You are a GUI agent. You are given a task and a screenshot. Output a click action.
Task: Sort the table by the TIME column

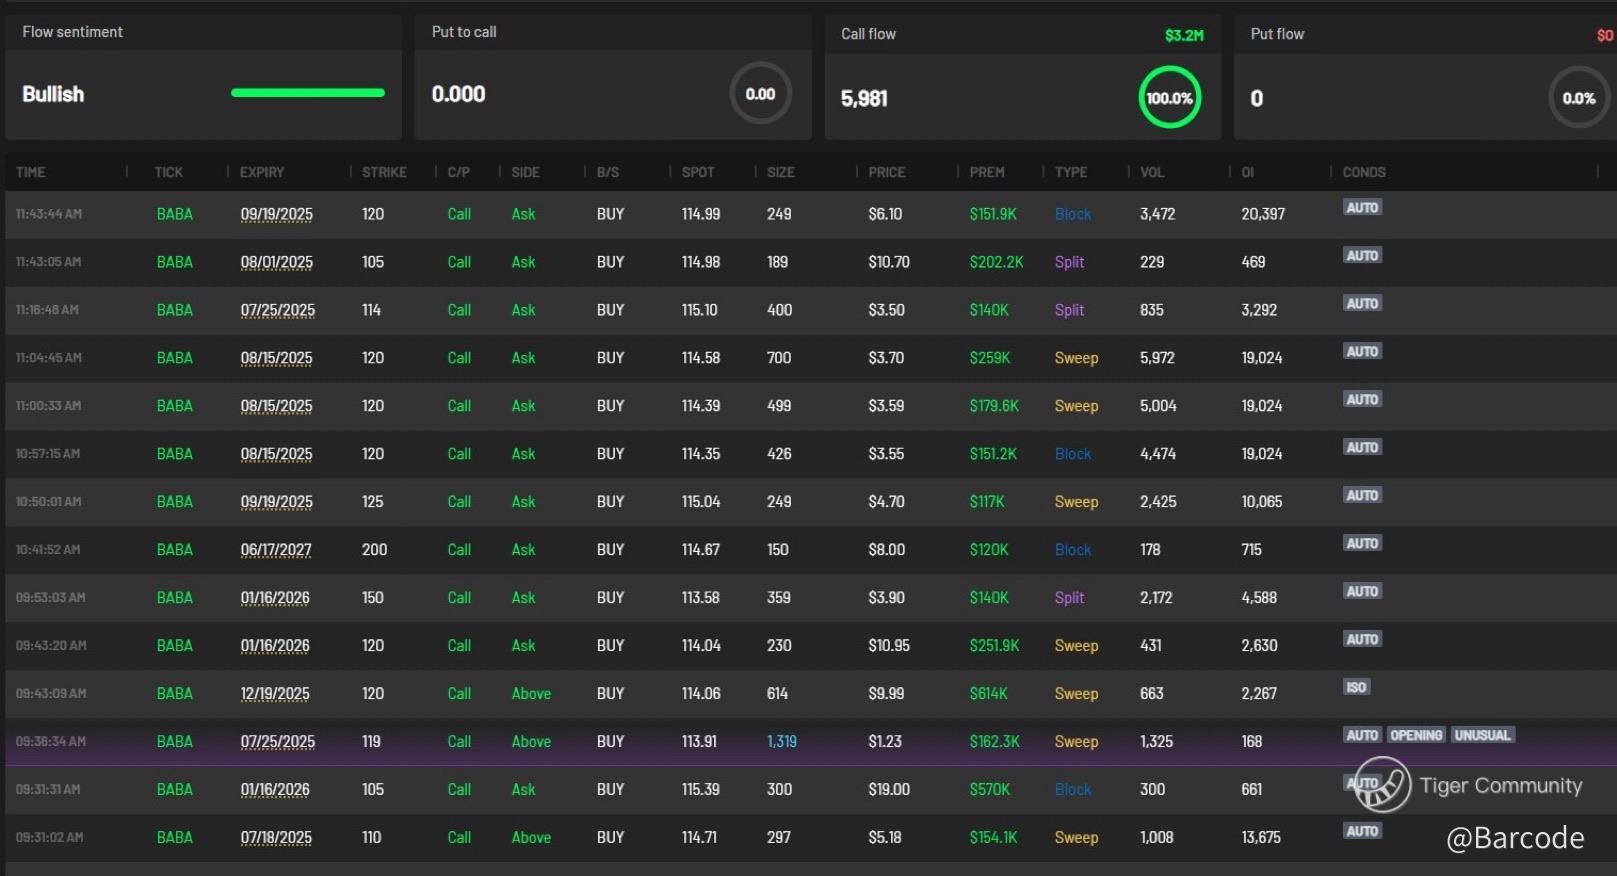coord(31,172)
